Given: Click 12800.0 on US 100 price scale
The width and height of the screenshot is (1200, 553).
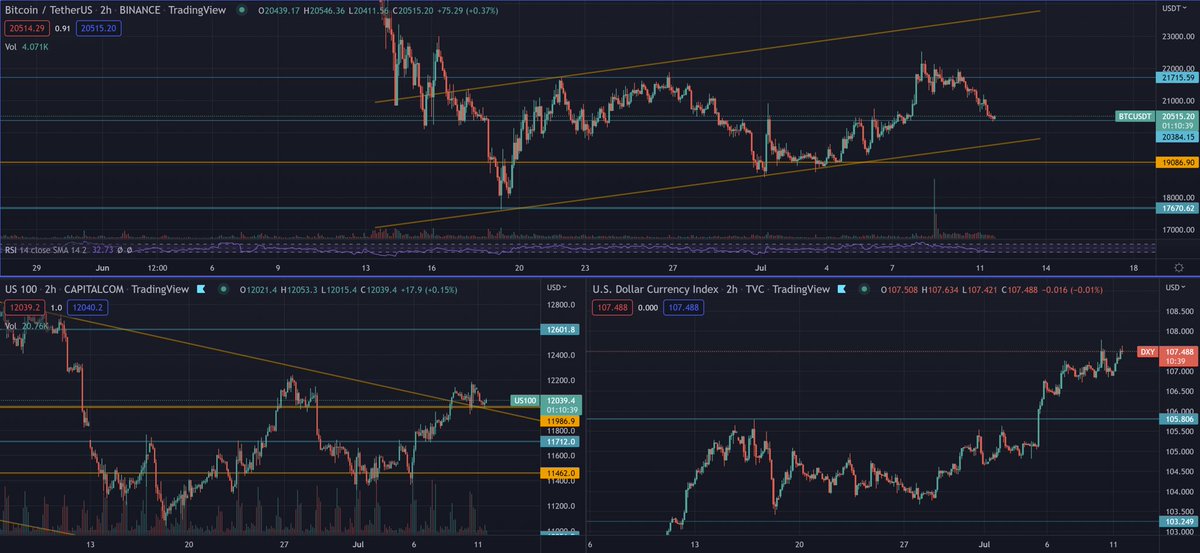Looking at the screenshot, I should 560,305.
